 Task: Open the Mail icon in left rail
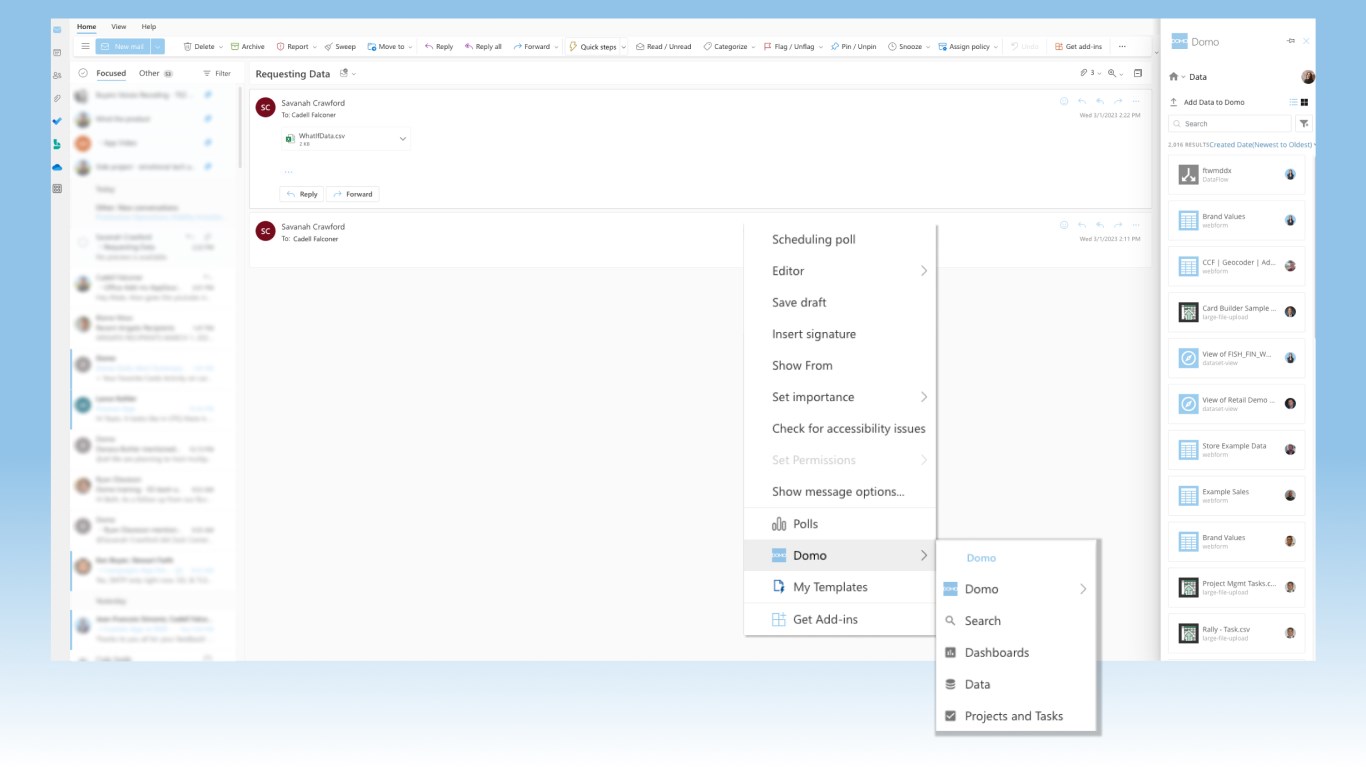(x=57, y=30)
